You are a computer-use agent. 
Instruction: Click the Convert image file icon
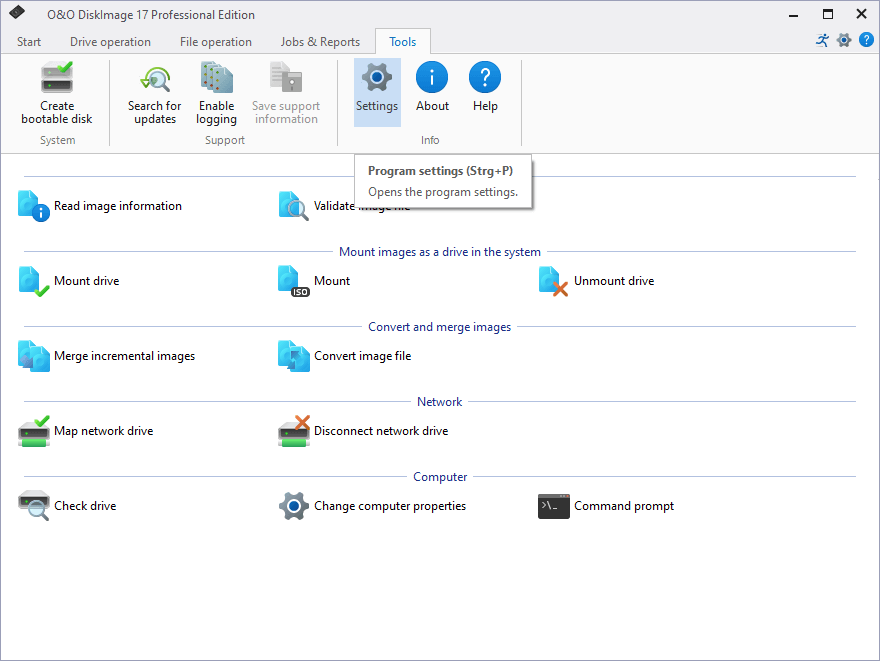point(294,356)
